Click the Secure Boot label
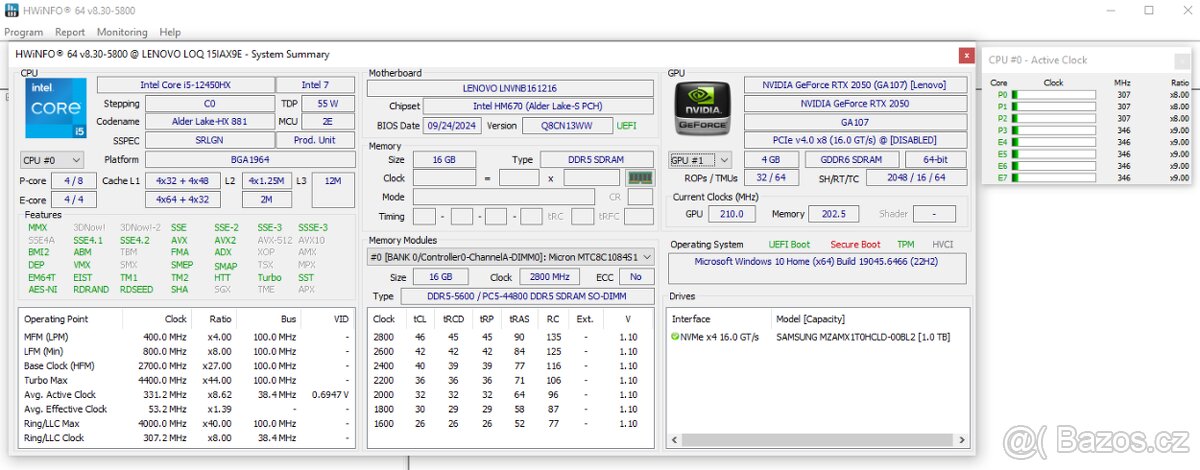 tap(855, 244)
